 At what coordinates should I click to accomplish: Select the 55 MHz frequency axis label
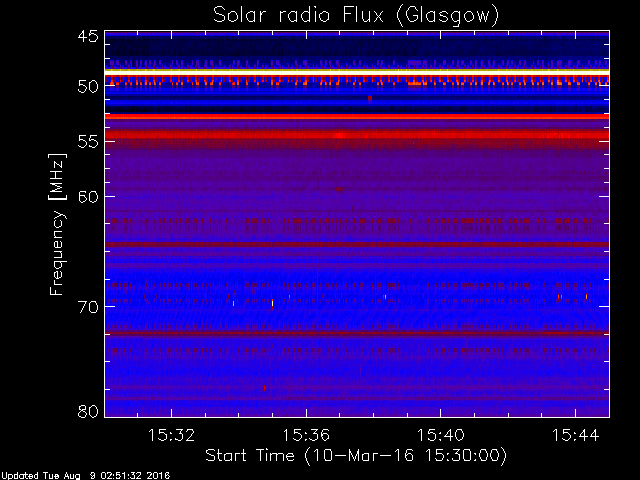(88, 142)
